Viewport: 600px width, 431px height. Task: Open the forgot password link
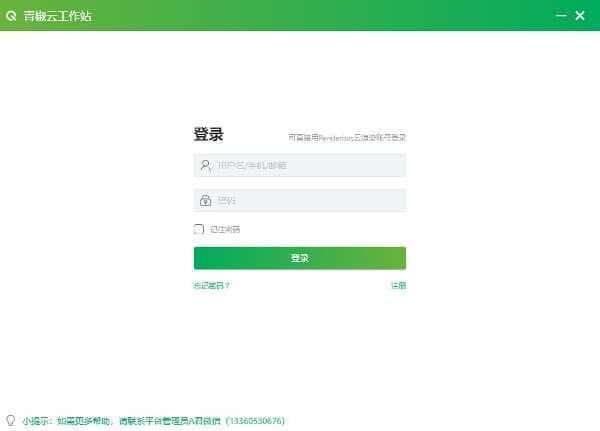coord(211,285)
